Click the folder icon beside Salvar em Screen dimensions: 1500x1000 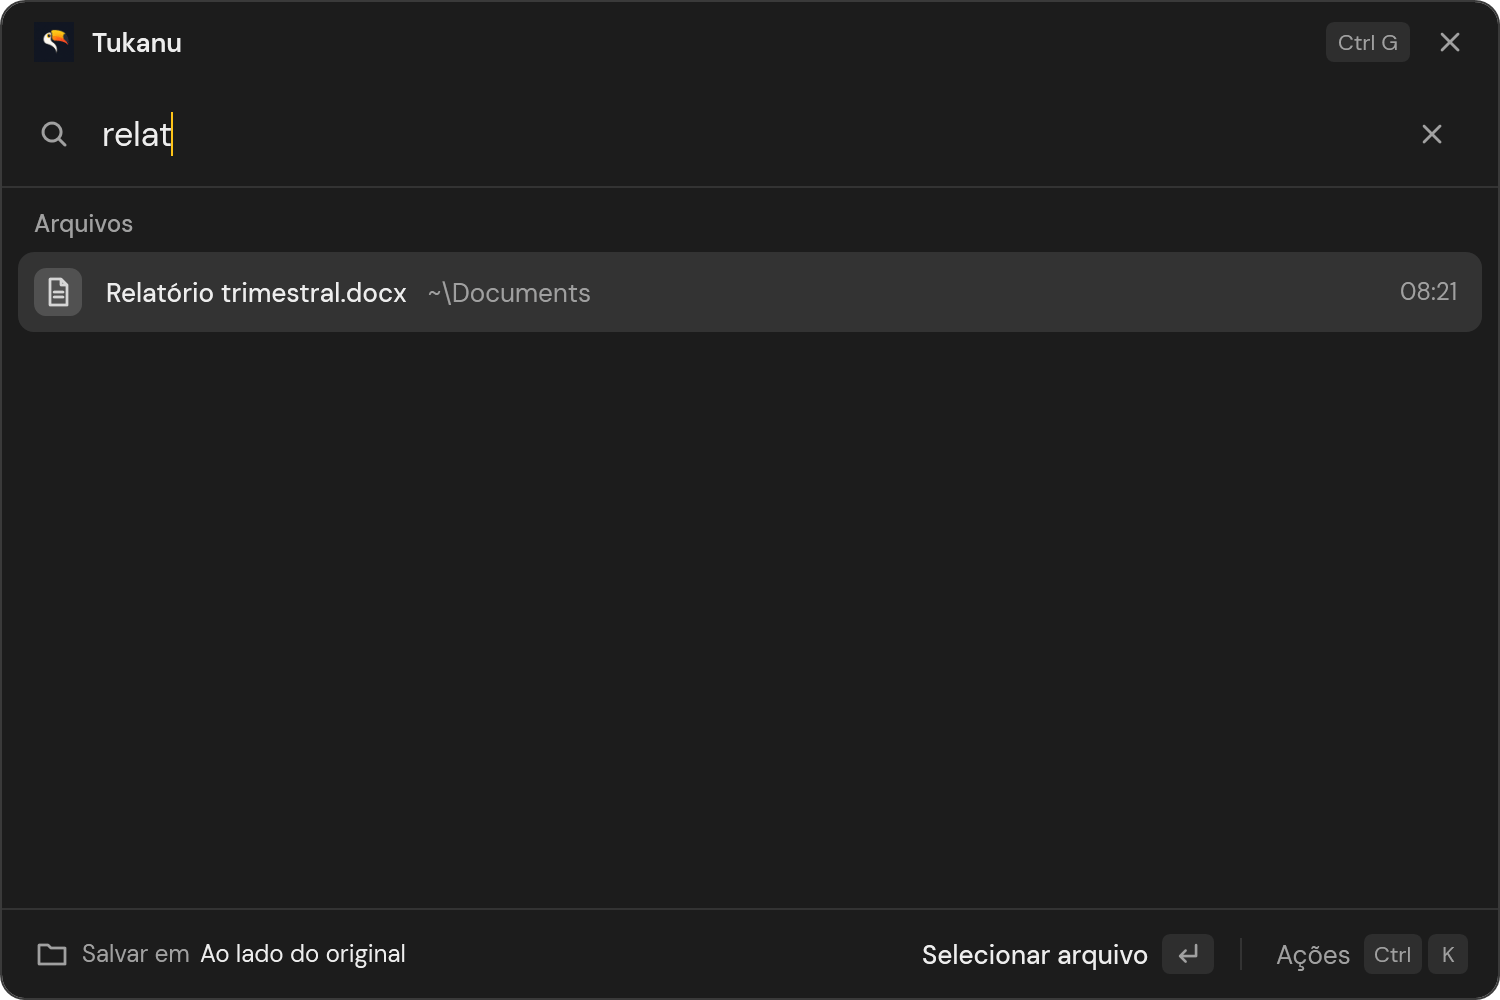tap(52, 954)
